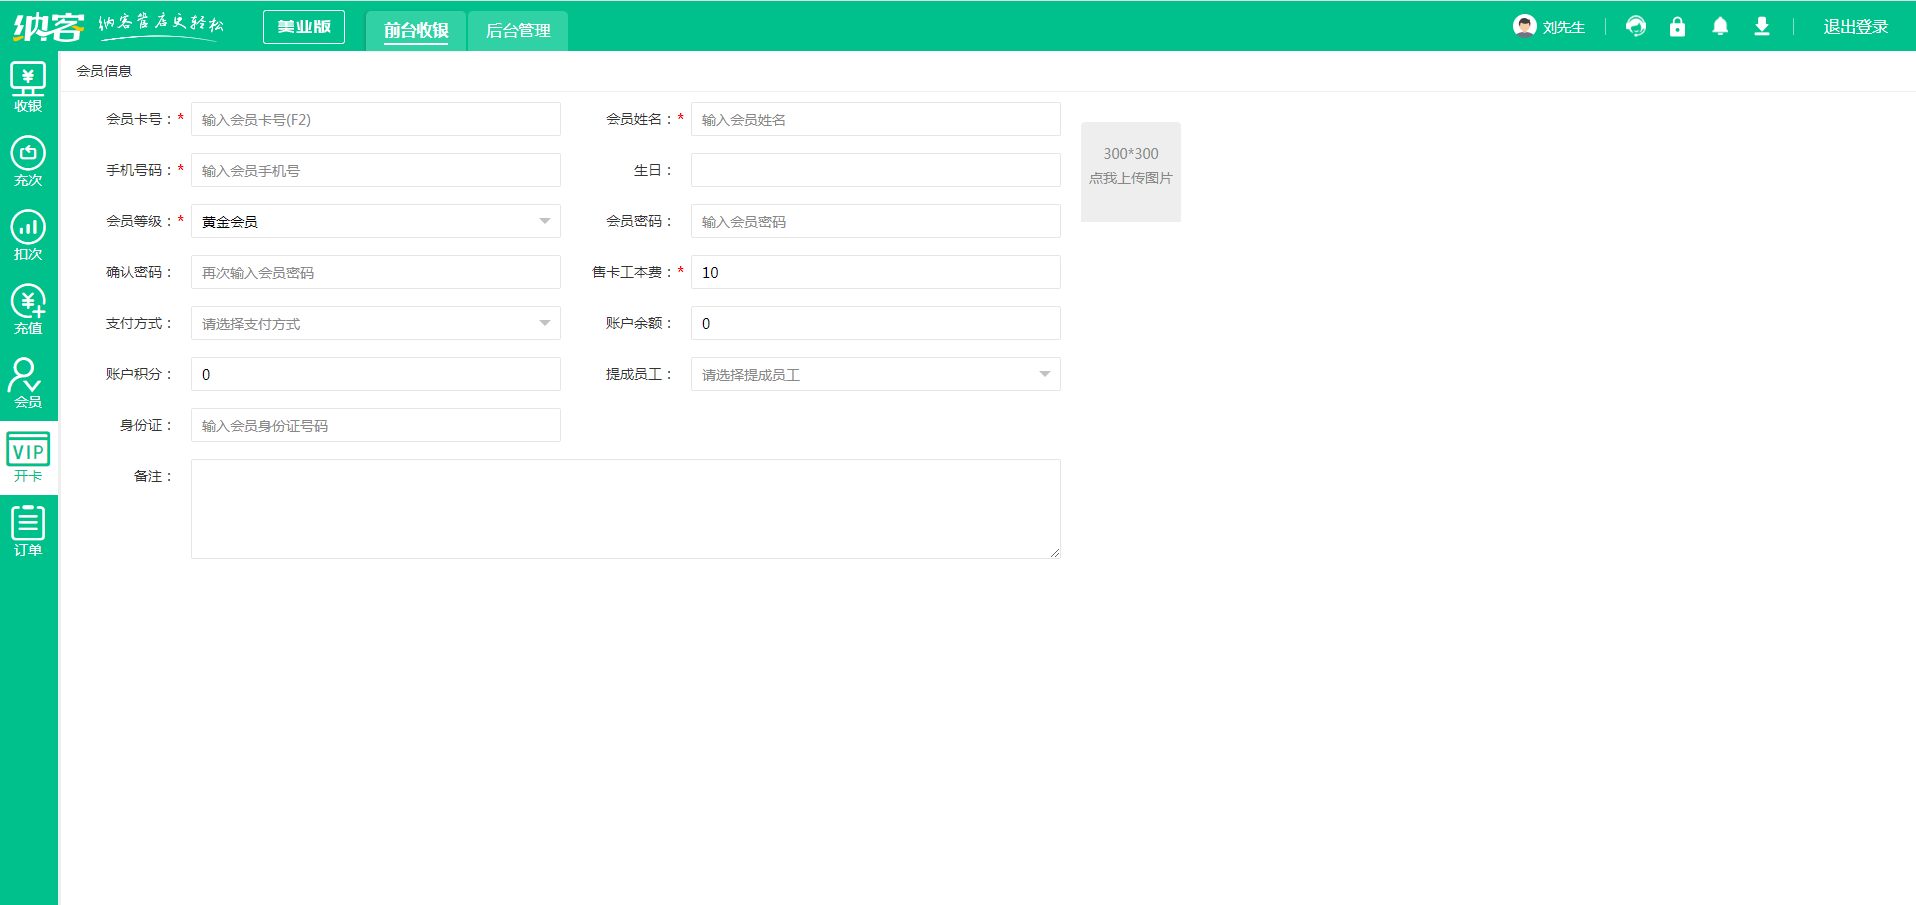The height and width of the screenshot is (905, 1916).
Task: Click the lock screen icon
Action: 1677,27
